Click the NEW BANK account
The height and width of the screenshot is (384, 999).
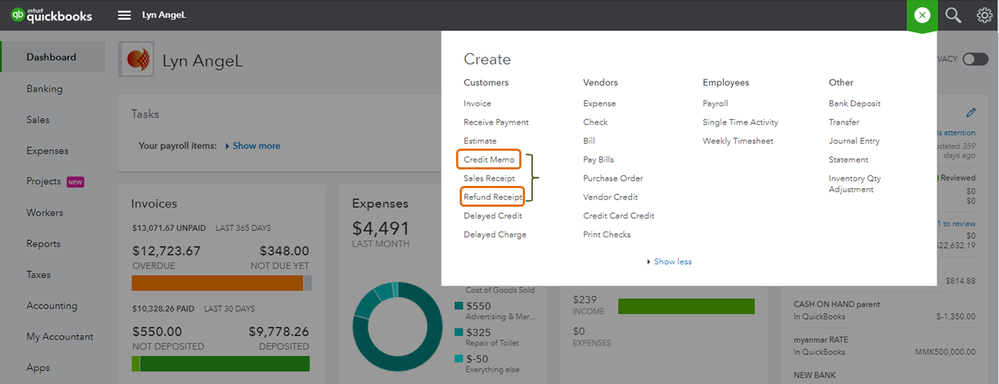(x=814, y=375)
